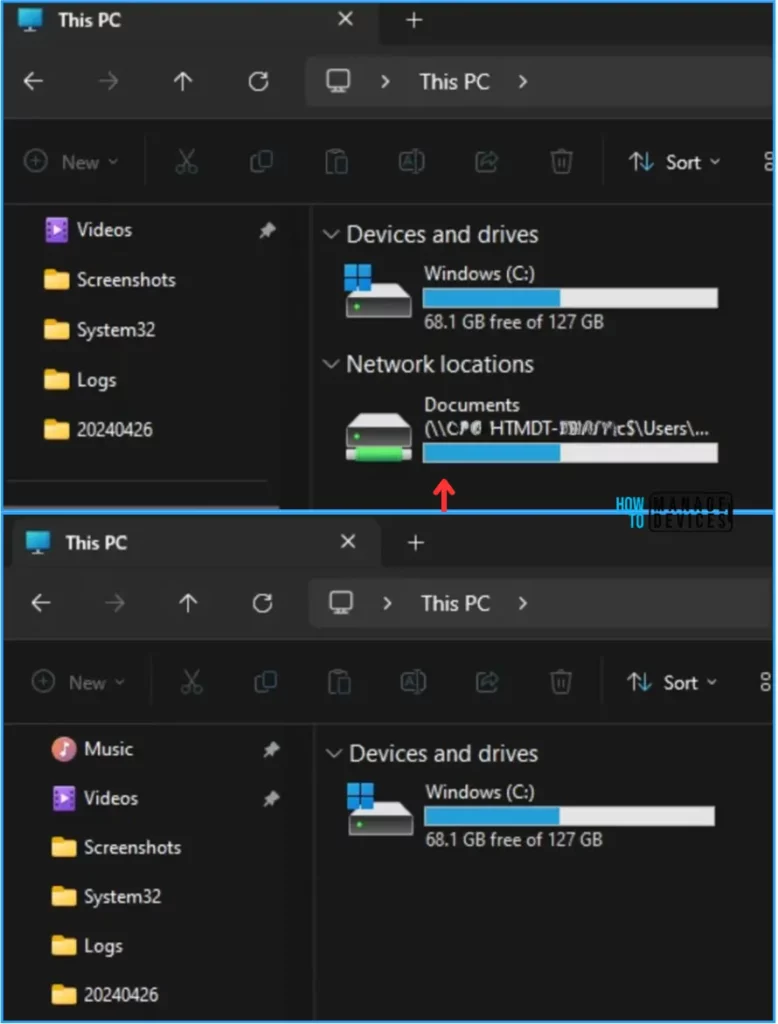Click Cut icon in upper window toolbar
The image size is (778, 1024).
[x=186, y=161]
